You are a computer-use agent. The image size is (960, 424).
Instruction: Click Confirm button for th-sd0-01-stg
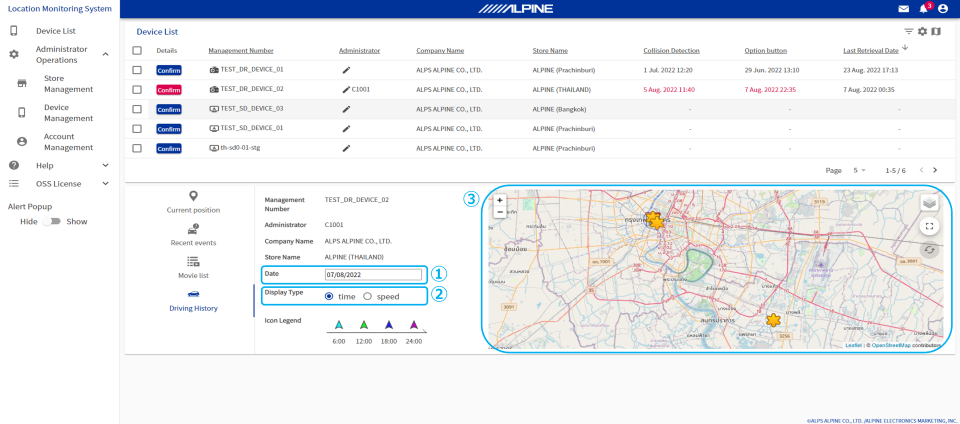tap(169, 149)
